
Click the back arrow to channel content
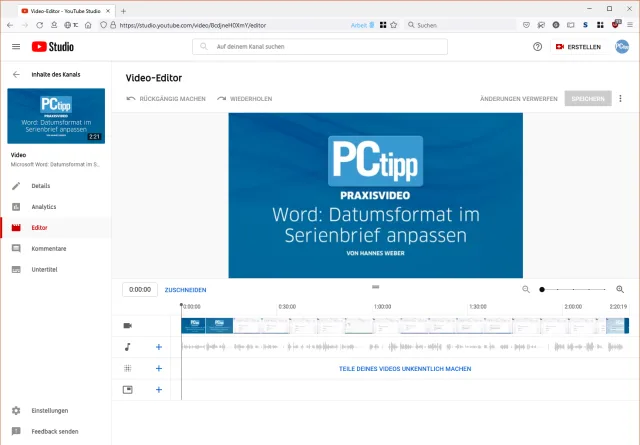pos(16,74)
